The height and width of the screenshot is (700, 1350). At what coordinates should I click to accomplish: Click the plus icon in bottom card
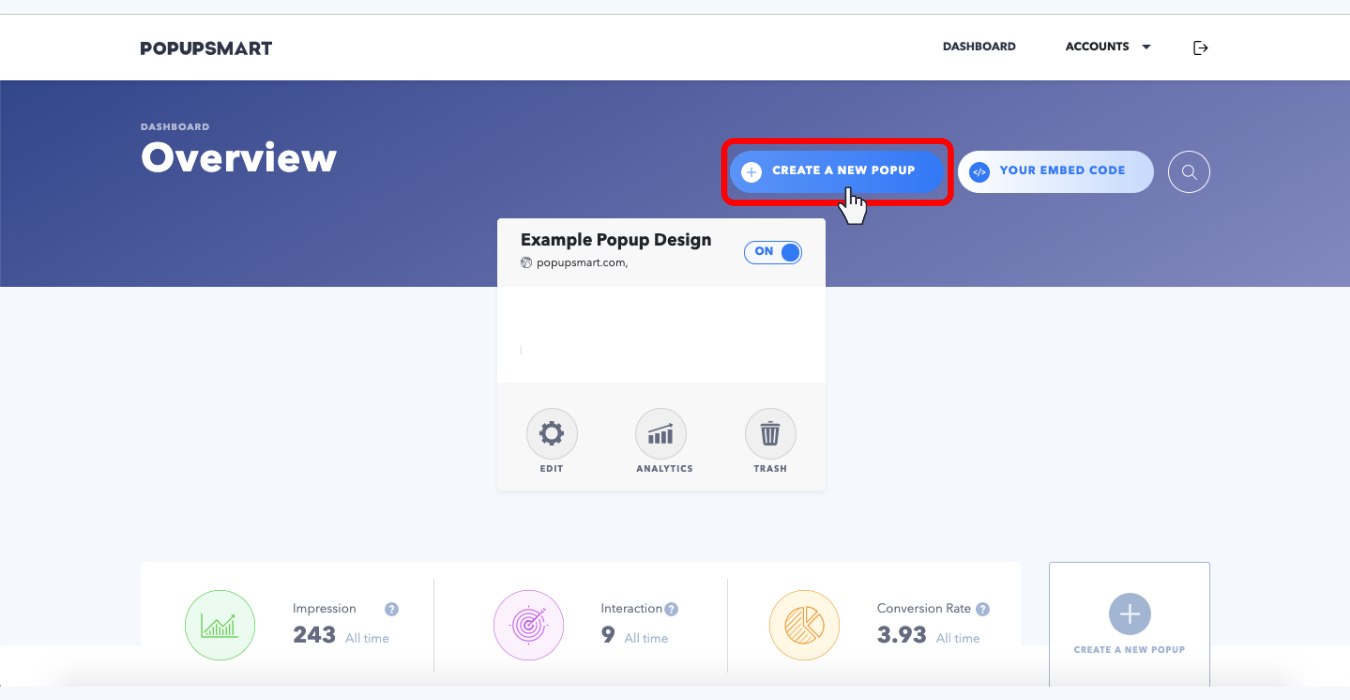[x=1130, y=614]
